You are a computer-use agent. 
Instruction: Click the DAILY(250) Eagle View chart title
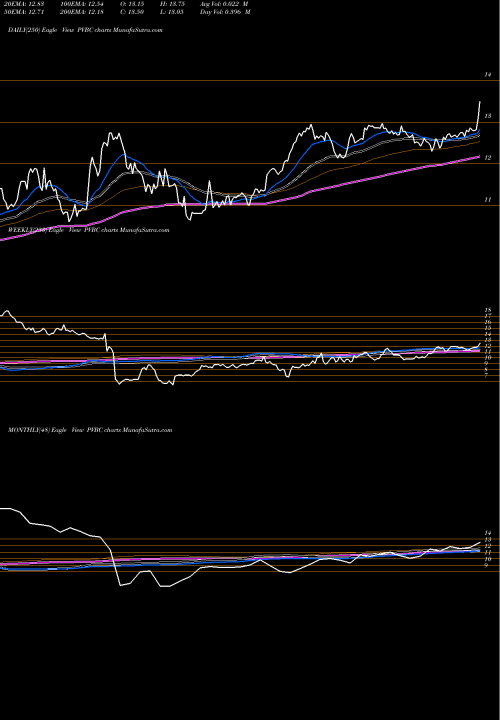click(85, 30)
